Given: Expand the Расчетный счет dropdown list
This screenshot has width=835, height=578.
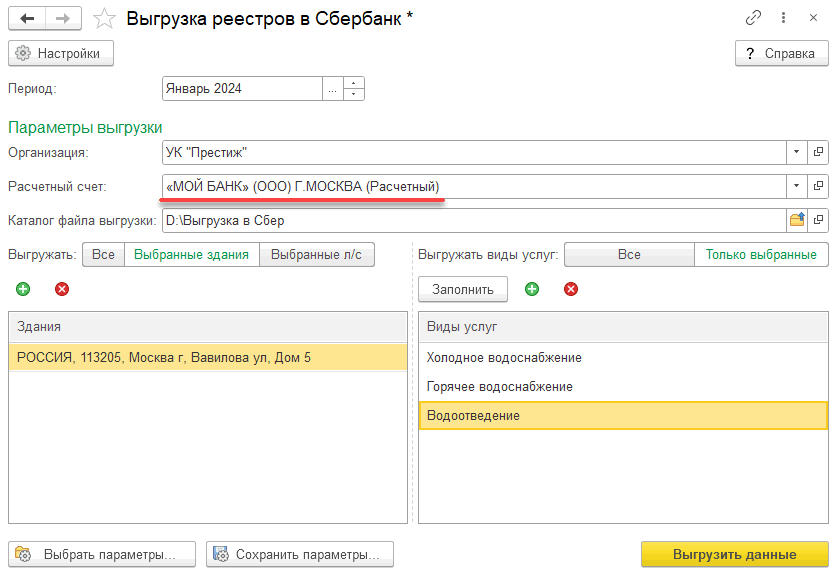Looking at the screenshot, I should pyautogui.click(x=797, y=186).
